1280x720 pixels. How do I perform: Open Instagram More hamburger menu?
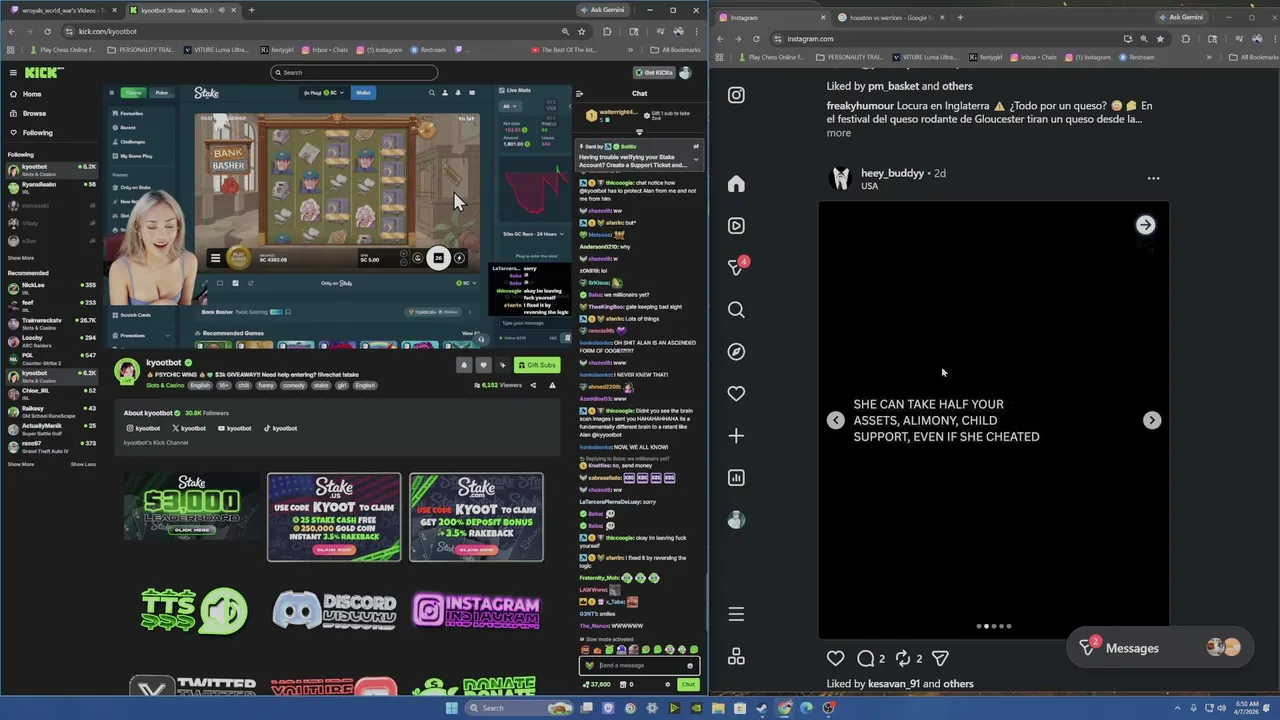736,614
